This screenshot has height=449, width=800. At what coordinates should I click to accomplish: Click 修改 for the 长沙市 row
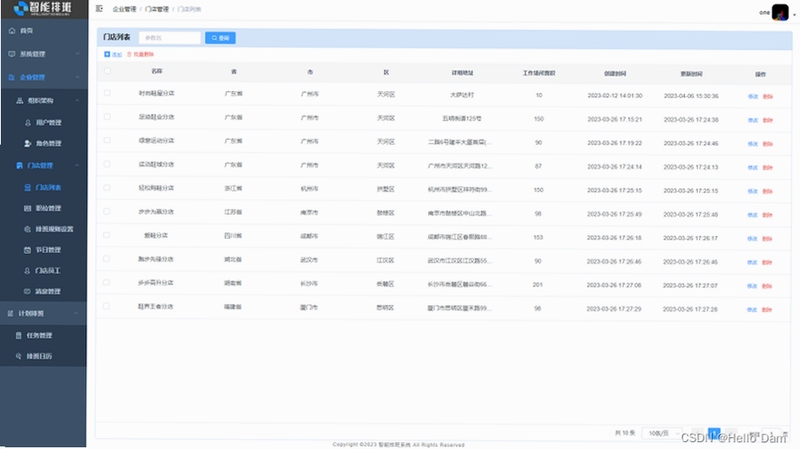752,286
